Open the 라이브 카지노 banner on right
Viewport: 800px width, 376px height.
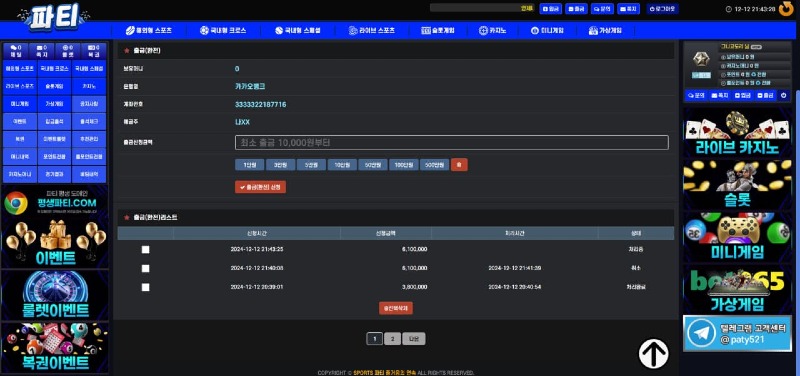pyautogui.click(x=737, y=133)
